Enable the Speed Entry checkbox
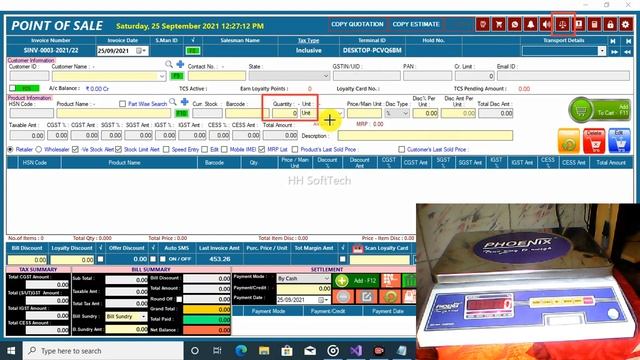This screenshot has width=640, height=360. pyautogui.click(x=166, y=149)
